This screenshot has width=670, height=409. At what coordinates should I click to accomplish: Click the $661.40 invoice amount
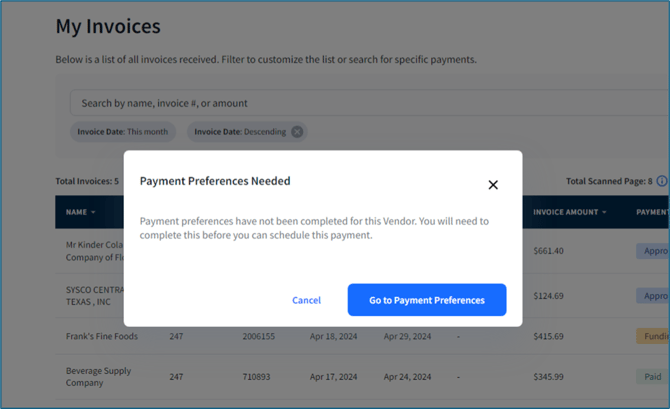(549, 251)
